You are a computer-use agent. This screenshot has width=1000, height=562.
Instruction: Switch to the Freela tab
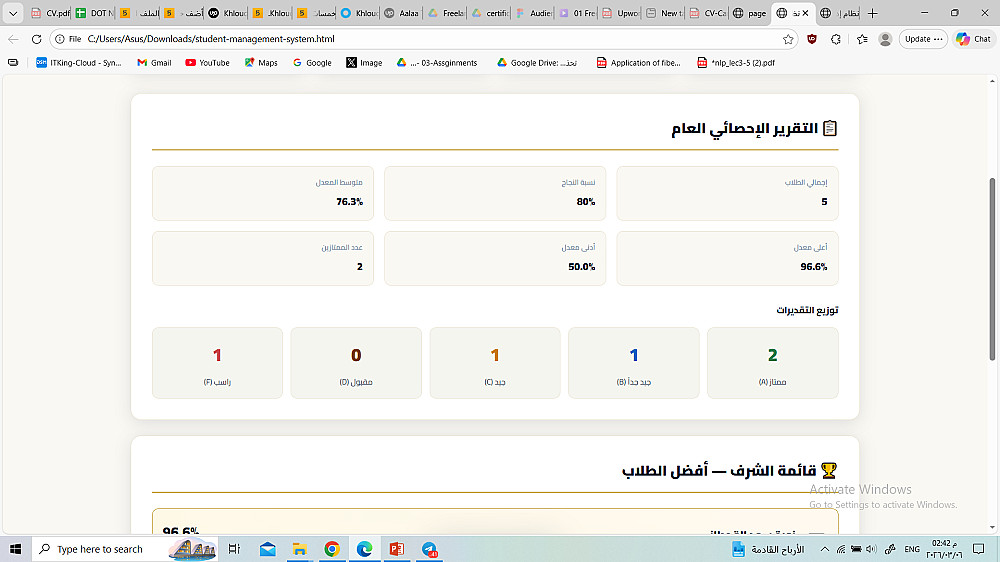pos(446,13)
